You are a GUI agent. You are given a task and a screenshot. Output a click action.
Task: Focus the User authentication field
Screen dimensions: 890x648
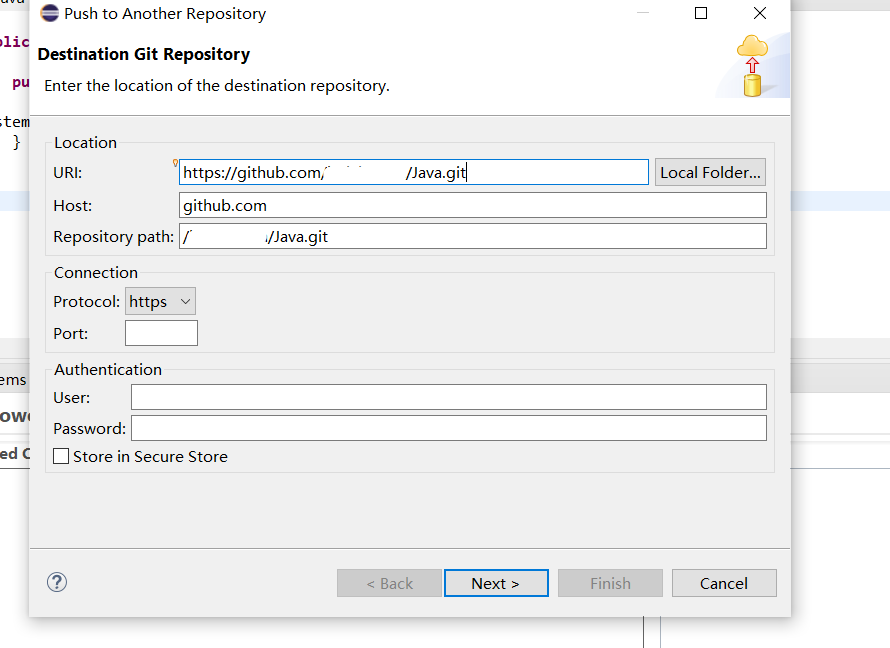click(448, 397)
